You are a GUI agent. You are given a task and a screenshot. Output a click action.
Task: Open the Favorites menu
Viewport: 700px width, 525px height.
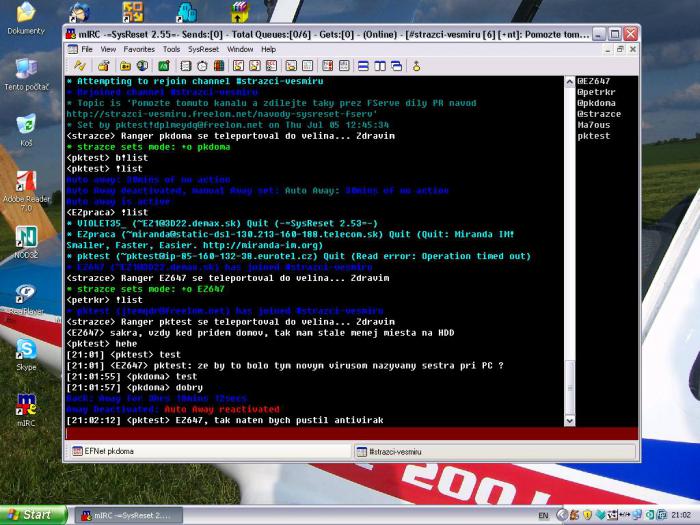click(139, 49)
